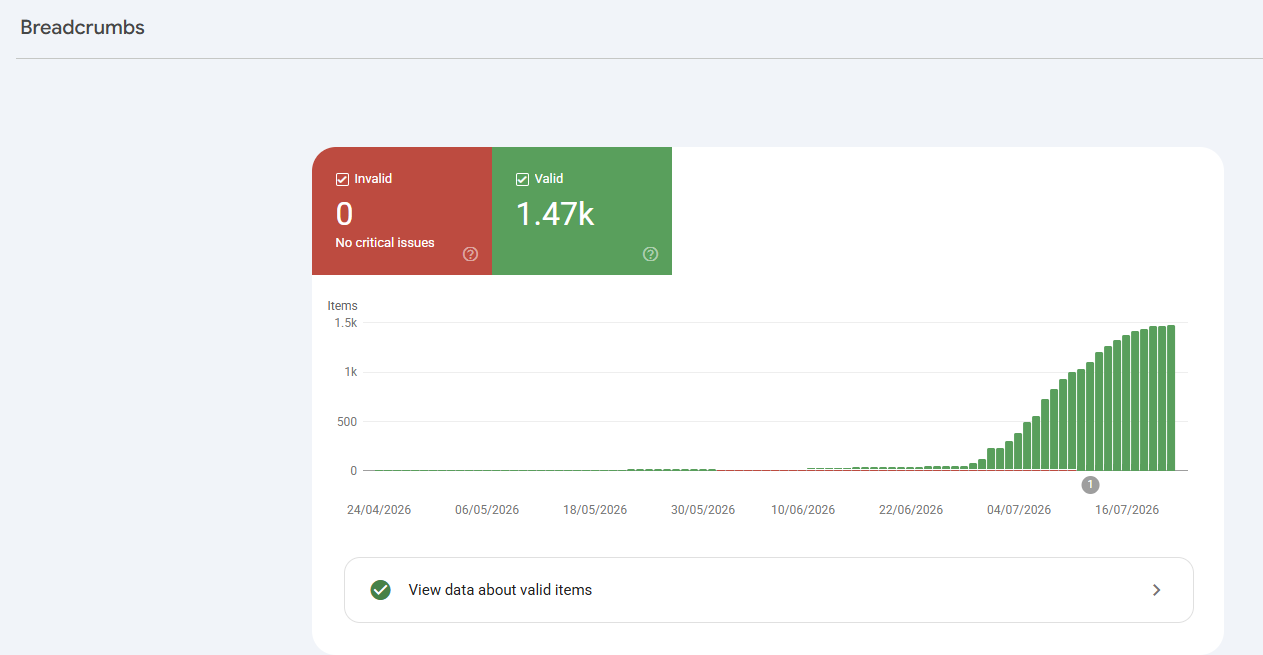Click the 18/05/2026 axis date
The height and width of the screenshot is (655, 1263).
(595, 510)
